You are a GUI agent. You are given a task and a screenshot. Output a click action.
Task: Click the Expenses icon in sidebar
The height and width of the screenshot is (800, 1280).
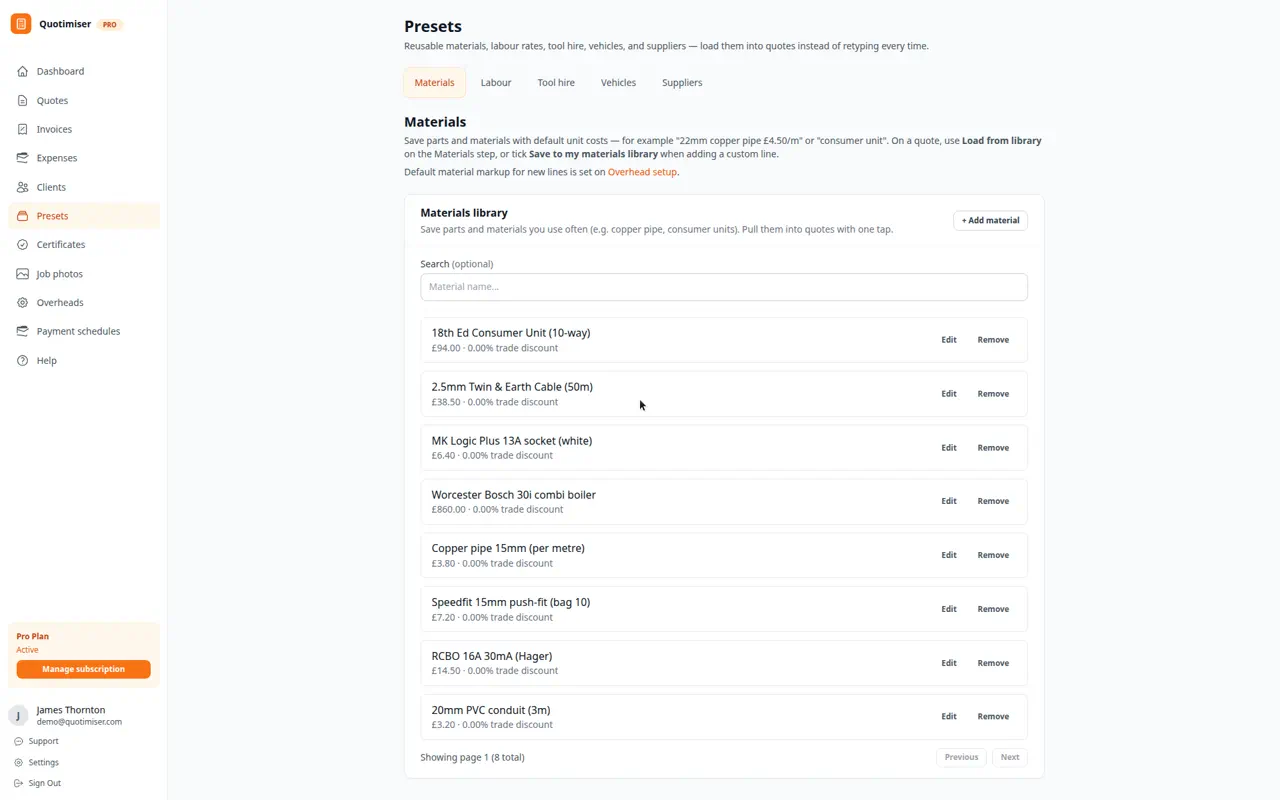(23, 158)
